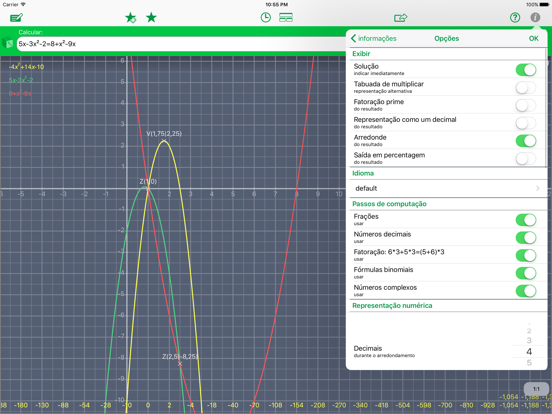Select red legend 8+x²-9x

tap(20, 93)
